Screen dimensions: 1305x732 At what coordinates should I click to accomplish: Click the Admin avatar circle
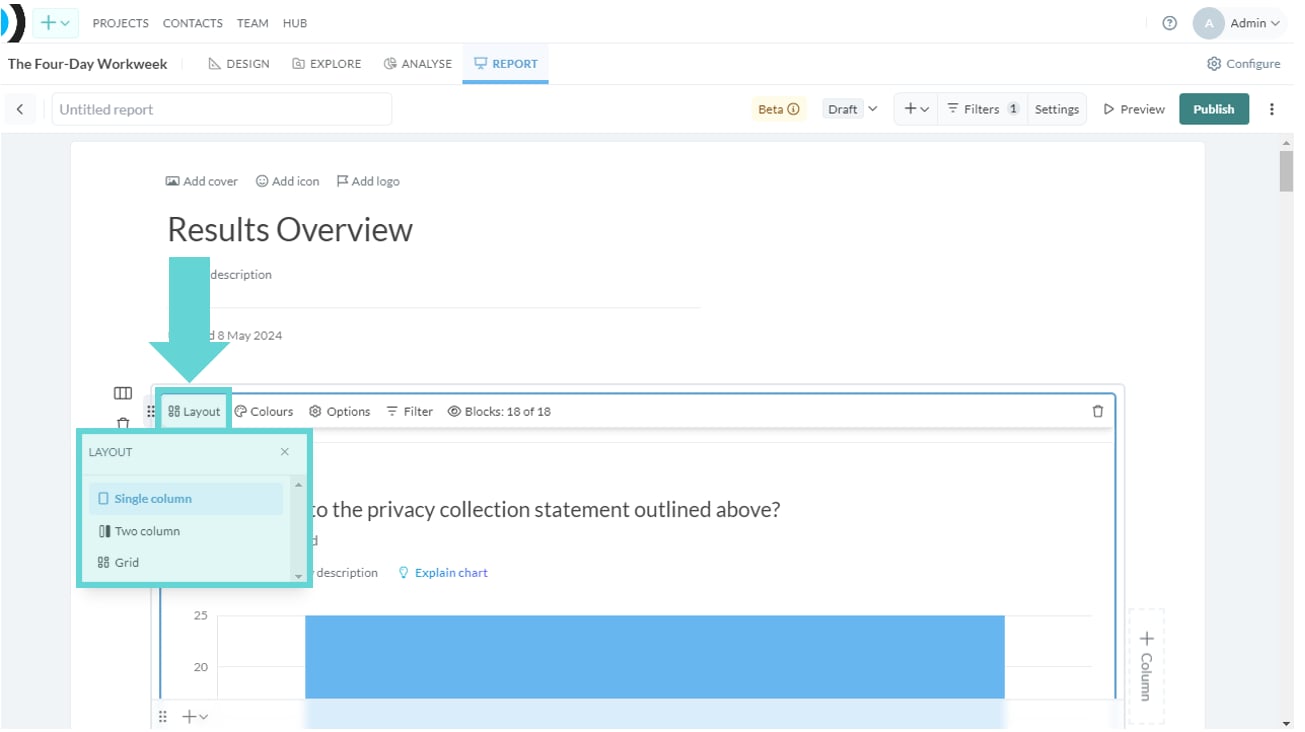(x=1209, y=23)
